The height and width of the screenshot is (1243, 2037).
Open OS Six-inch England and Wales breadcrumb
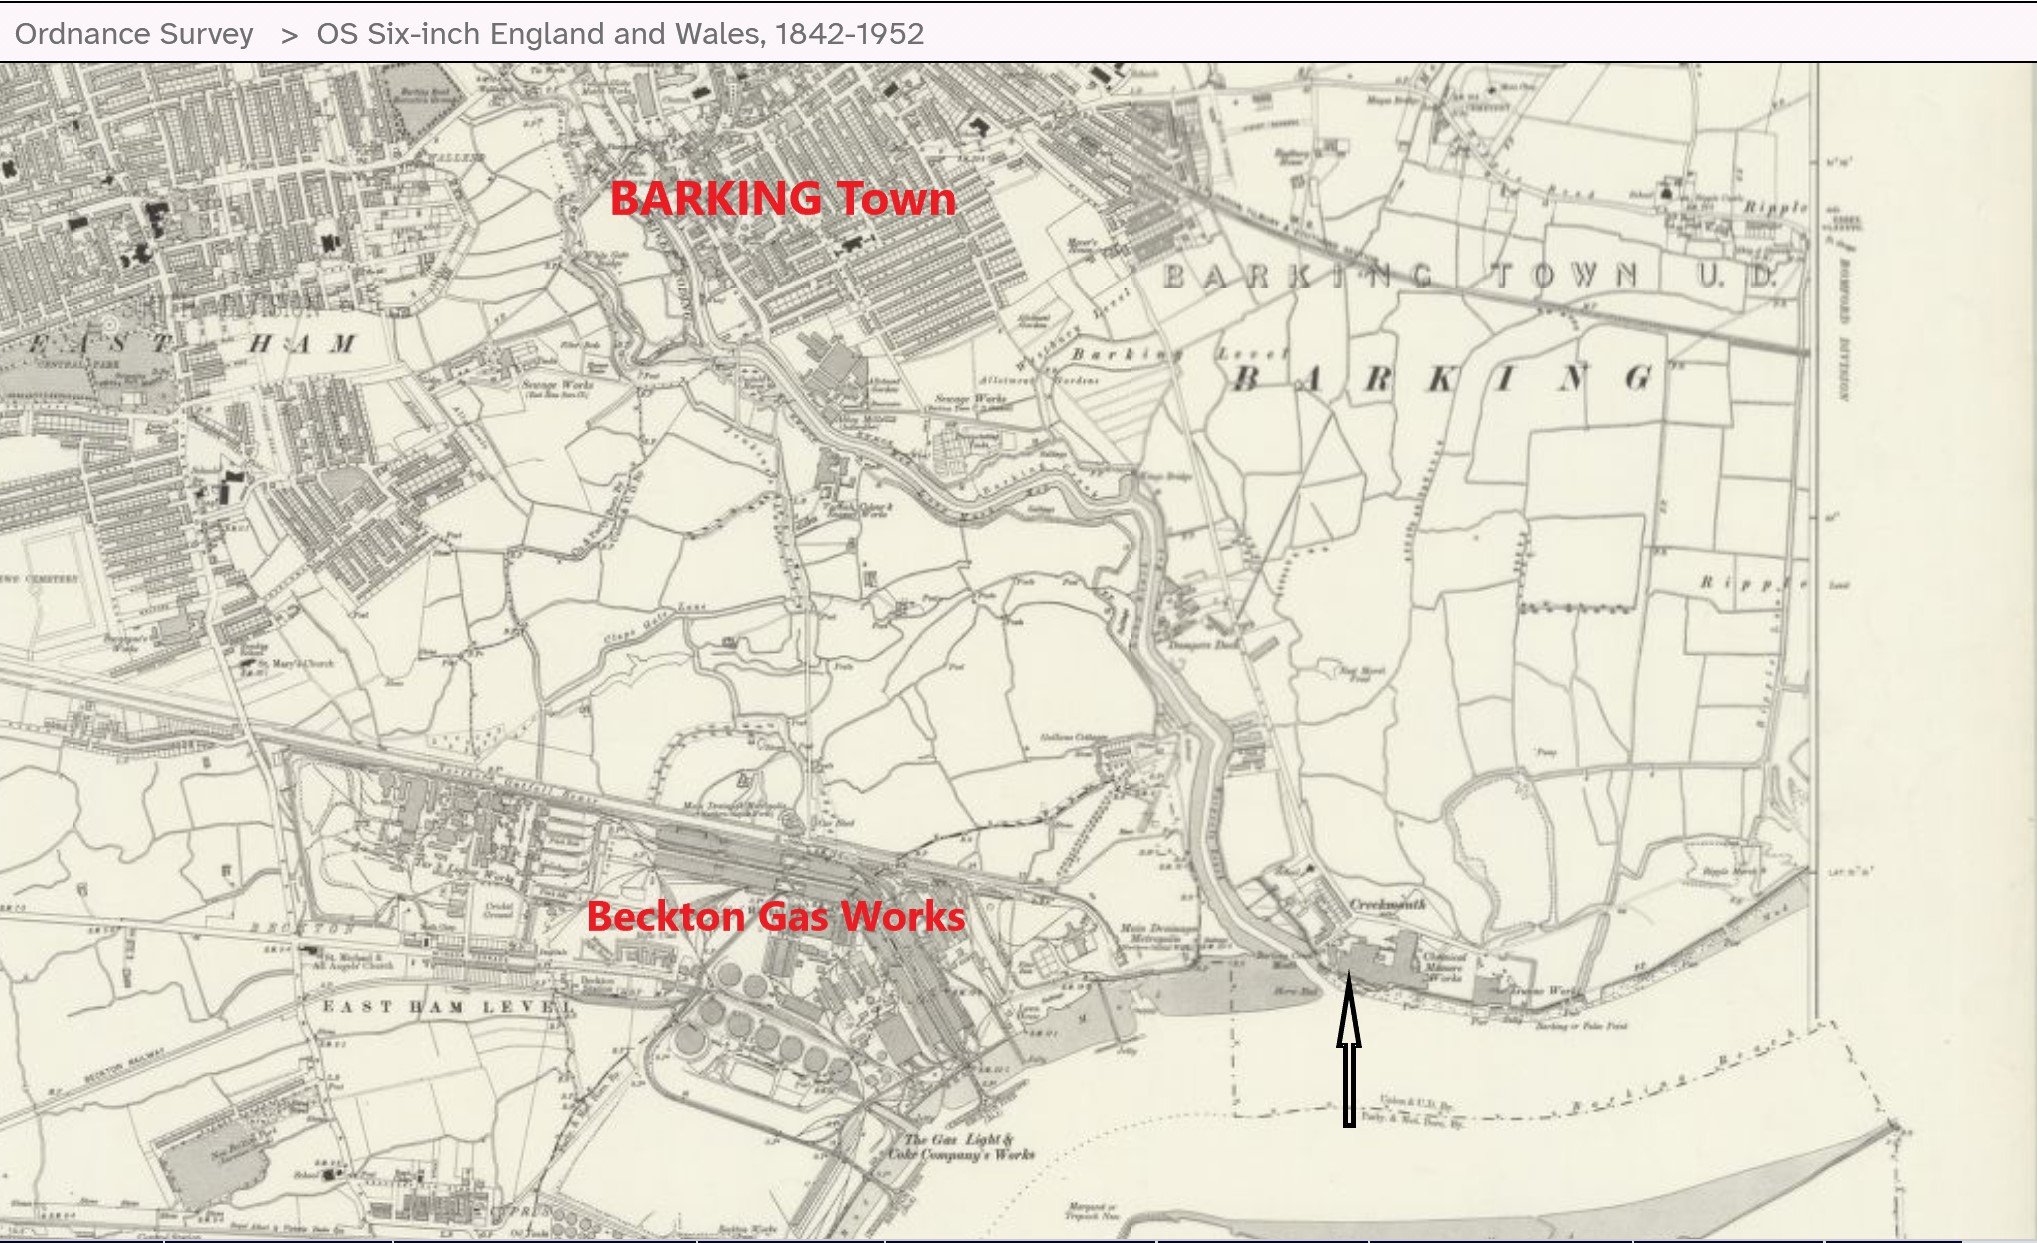point(620,34)
